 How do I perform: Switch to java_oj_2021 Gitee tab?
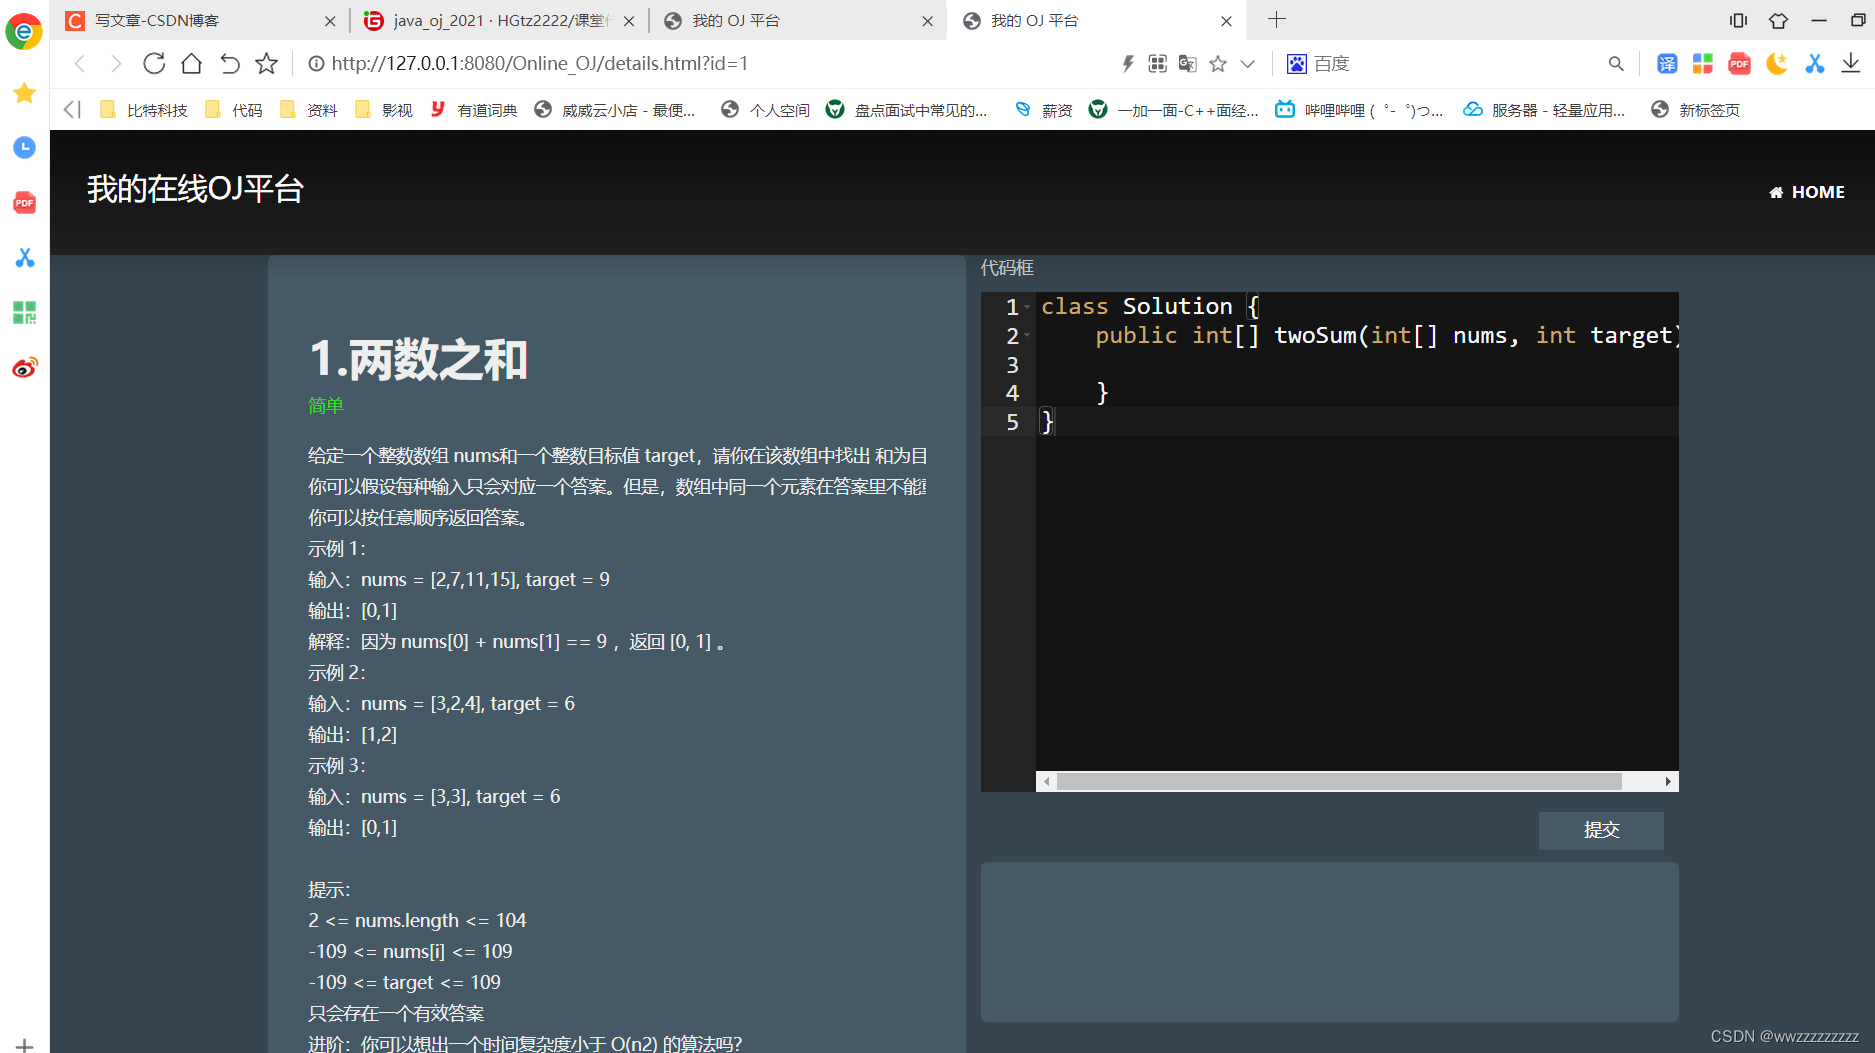pos(500,20)
